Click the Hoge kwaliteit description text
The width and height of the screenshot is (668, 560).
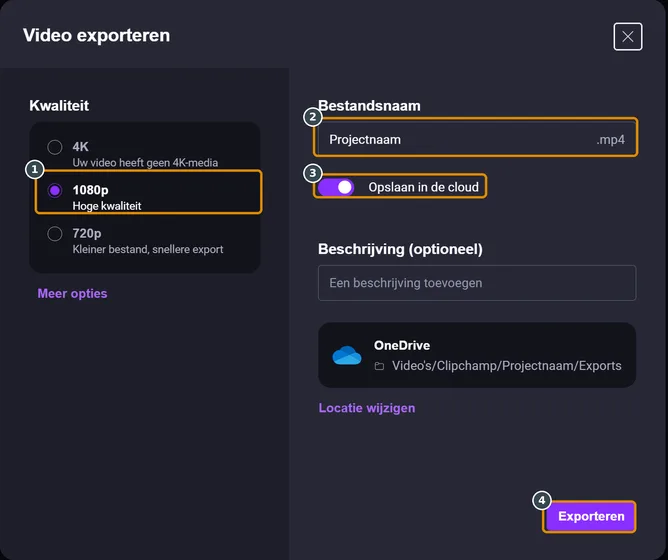pos(107,206)
